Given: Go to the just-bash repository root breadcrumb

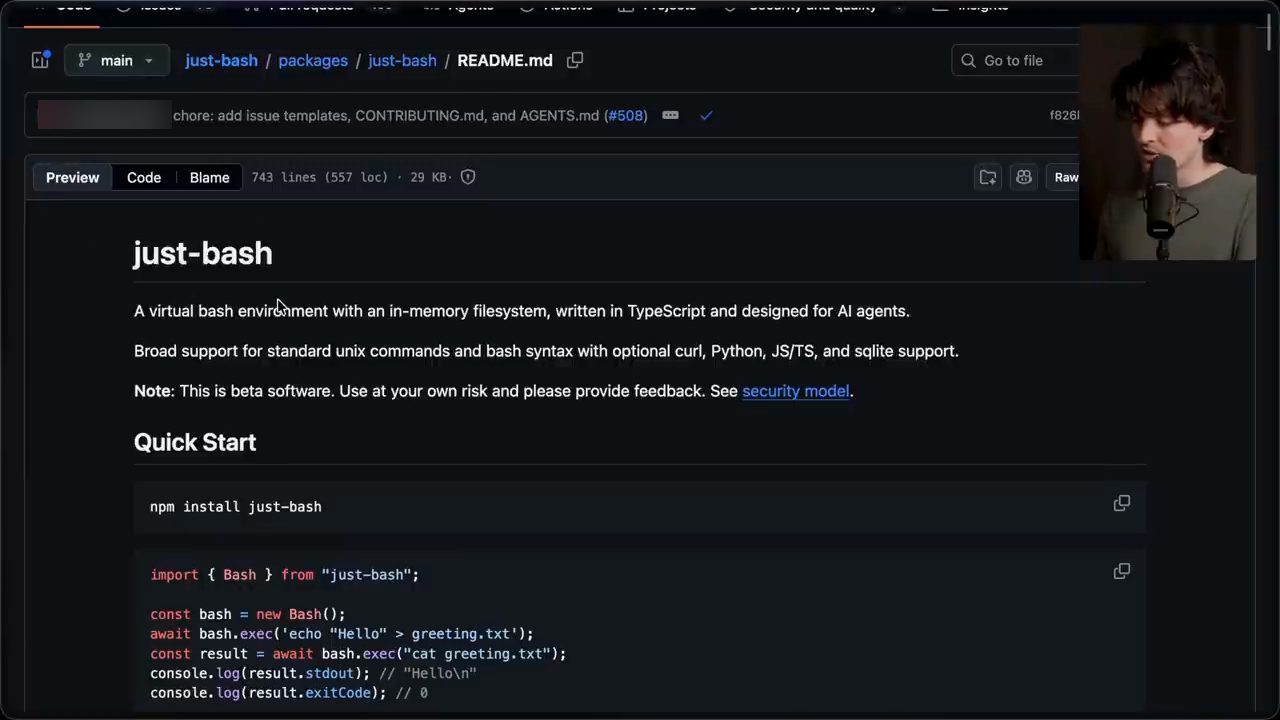Looking at the screenshot, I should coord(221,60).
